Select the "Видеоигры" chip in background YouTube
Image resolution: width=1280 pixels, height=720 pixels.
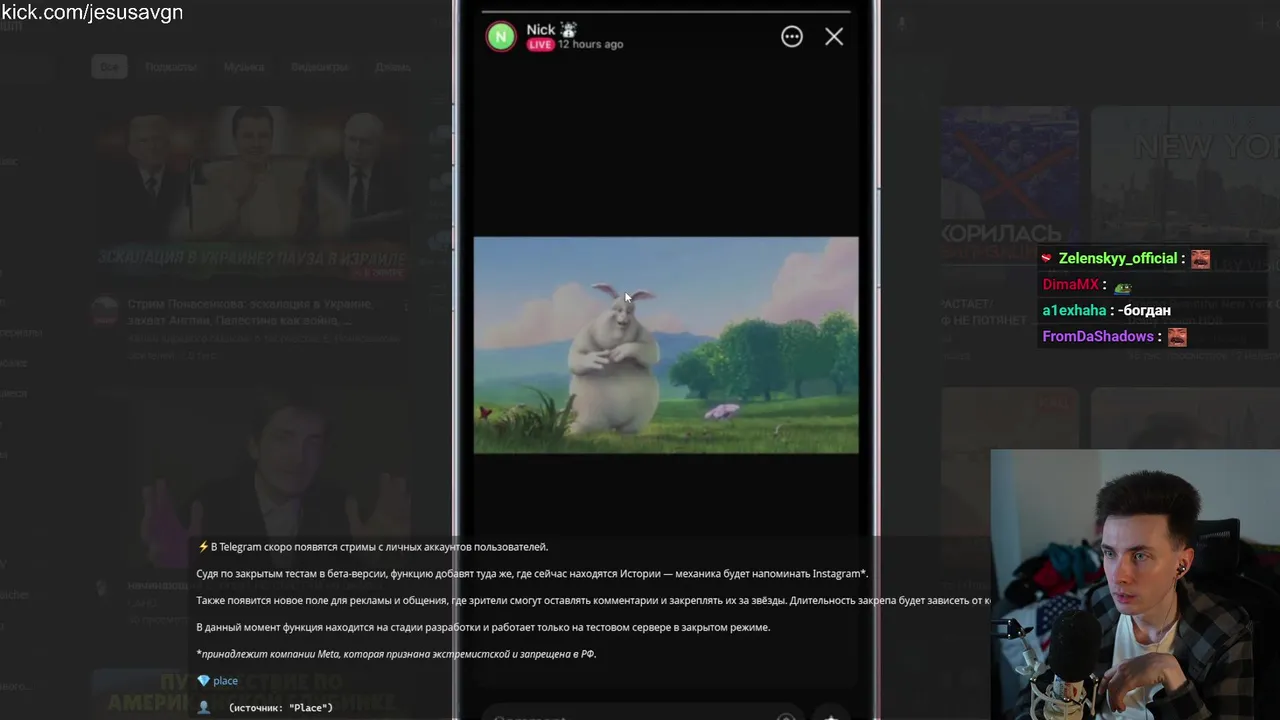319,67
